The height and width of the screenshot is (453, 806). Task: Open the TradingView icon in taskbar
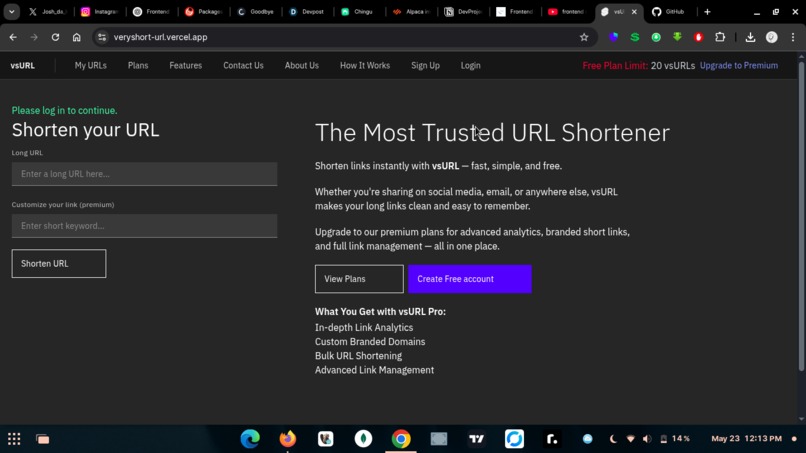click(x=477, y=439)
